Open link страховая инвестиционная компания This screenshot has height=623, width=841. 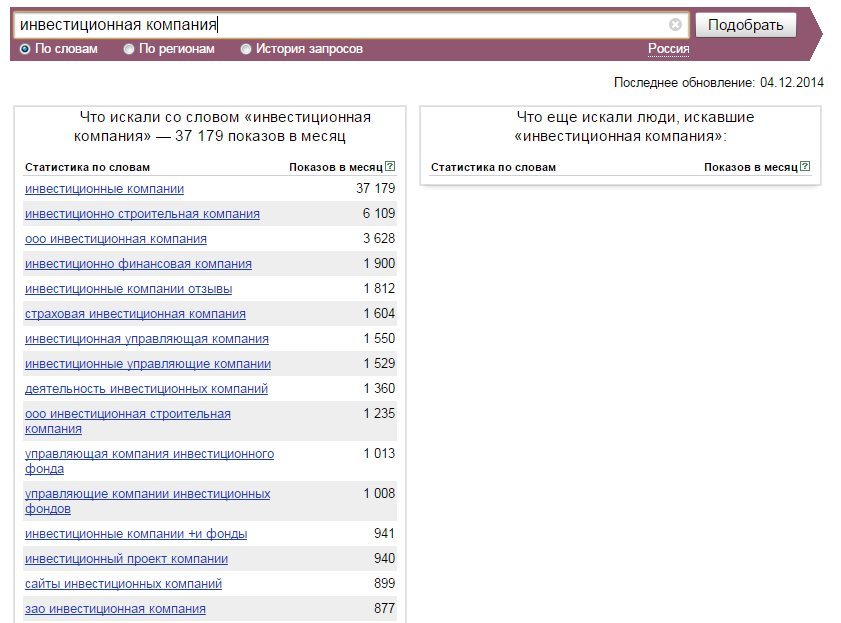click(x=135, y=314)
